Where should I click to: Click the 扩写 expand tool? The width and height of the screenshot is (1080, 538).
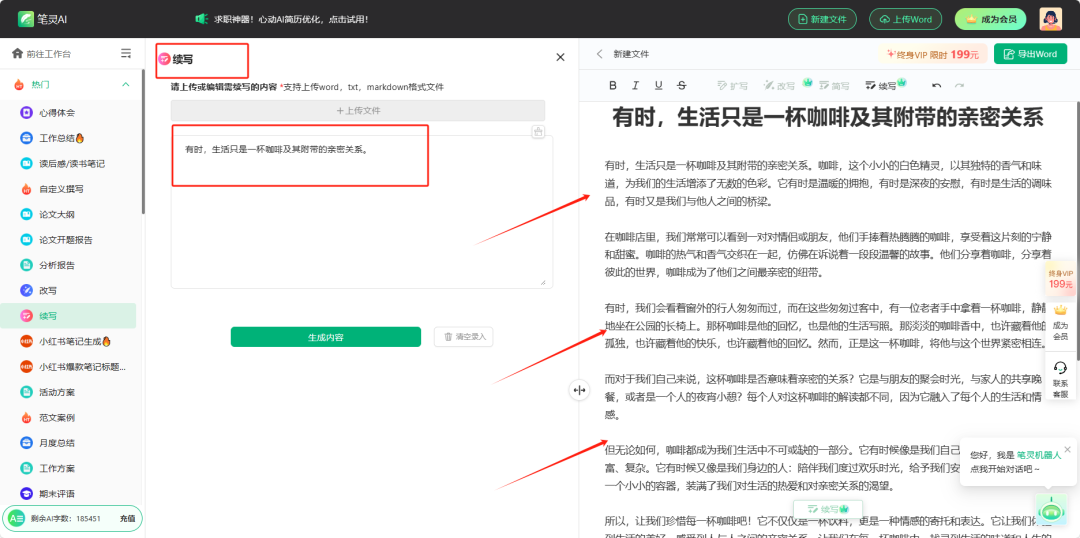732,85
